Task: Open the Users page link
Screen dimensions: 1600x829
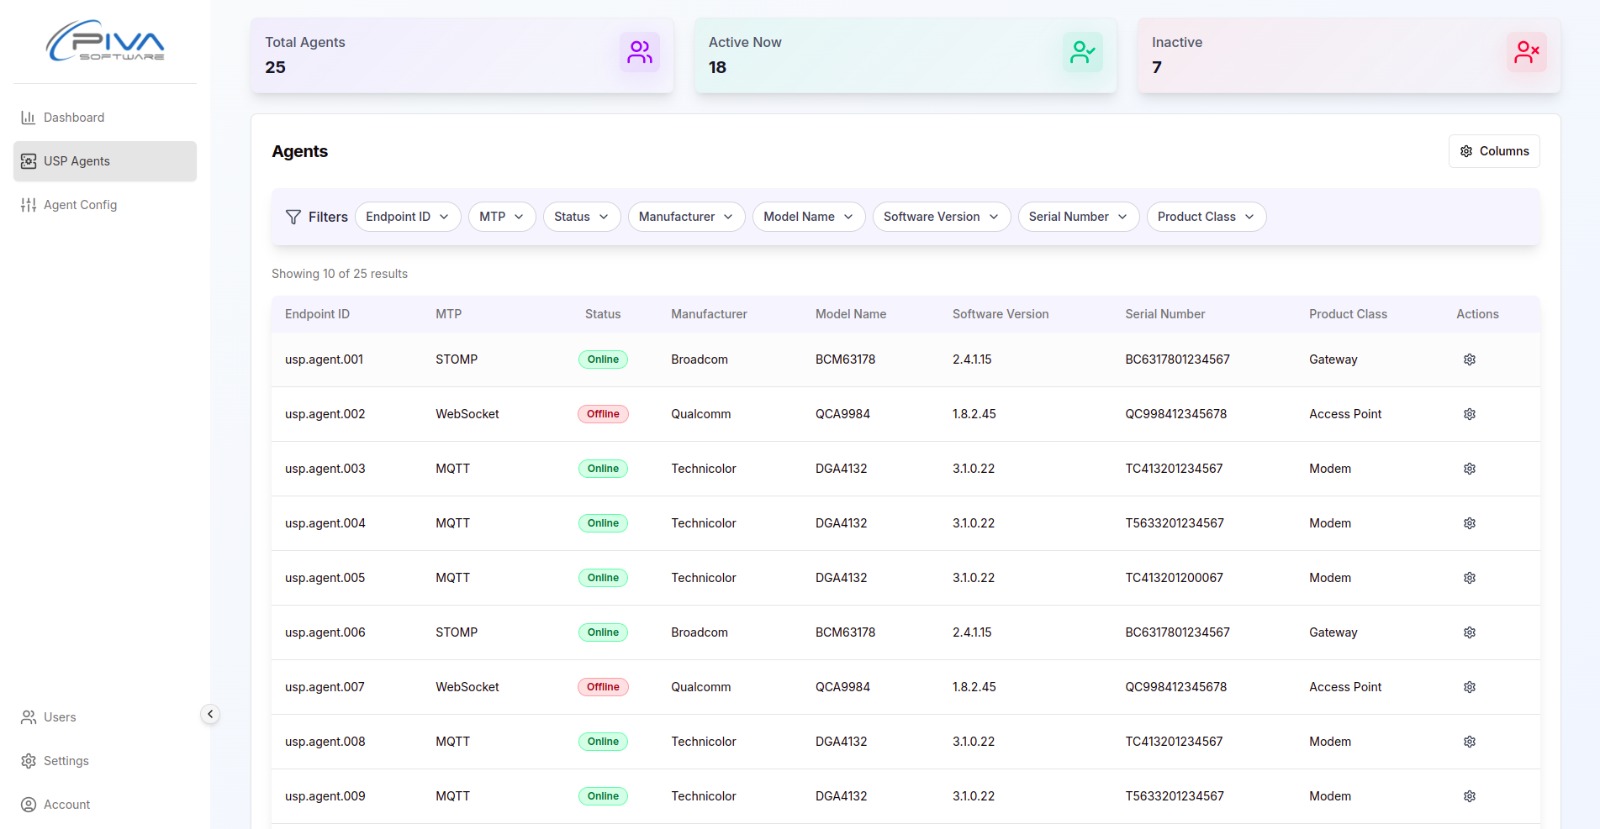Action: pyautogui.click(x=60, y=717)
